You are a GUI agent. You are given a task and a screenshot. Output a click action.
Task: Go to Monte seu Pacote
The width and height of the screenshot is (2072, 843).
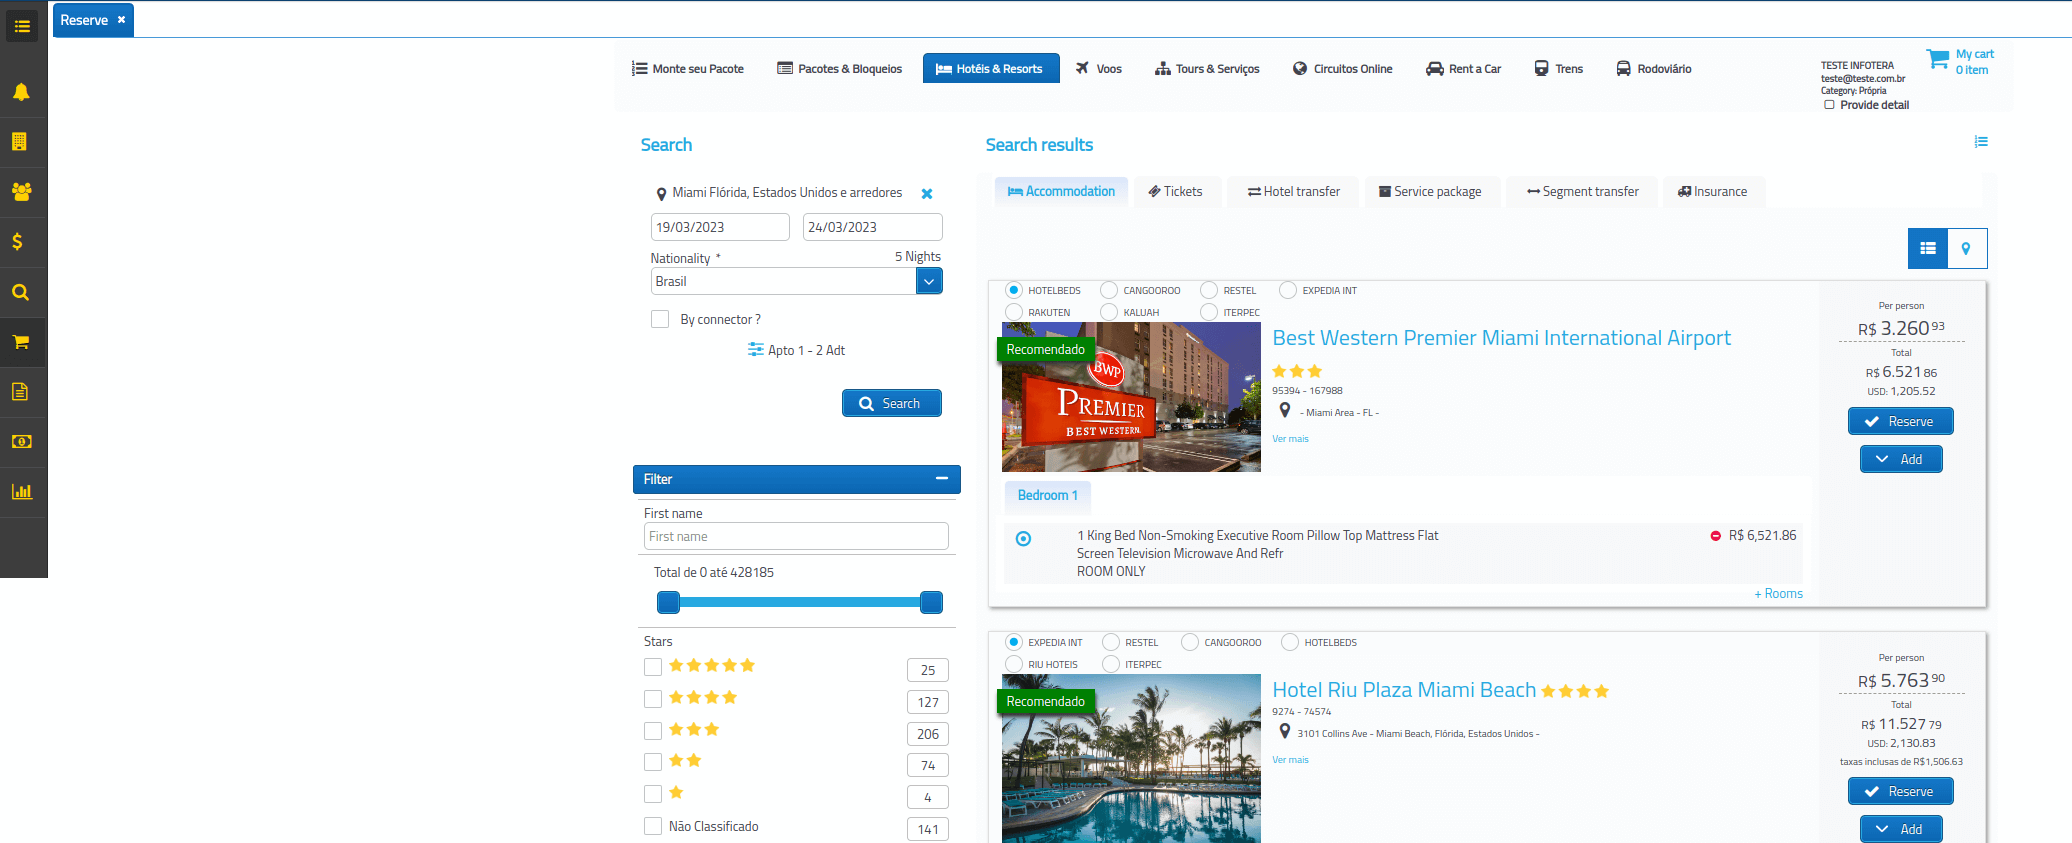click(x=688, y=69)
